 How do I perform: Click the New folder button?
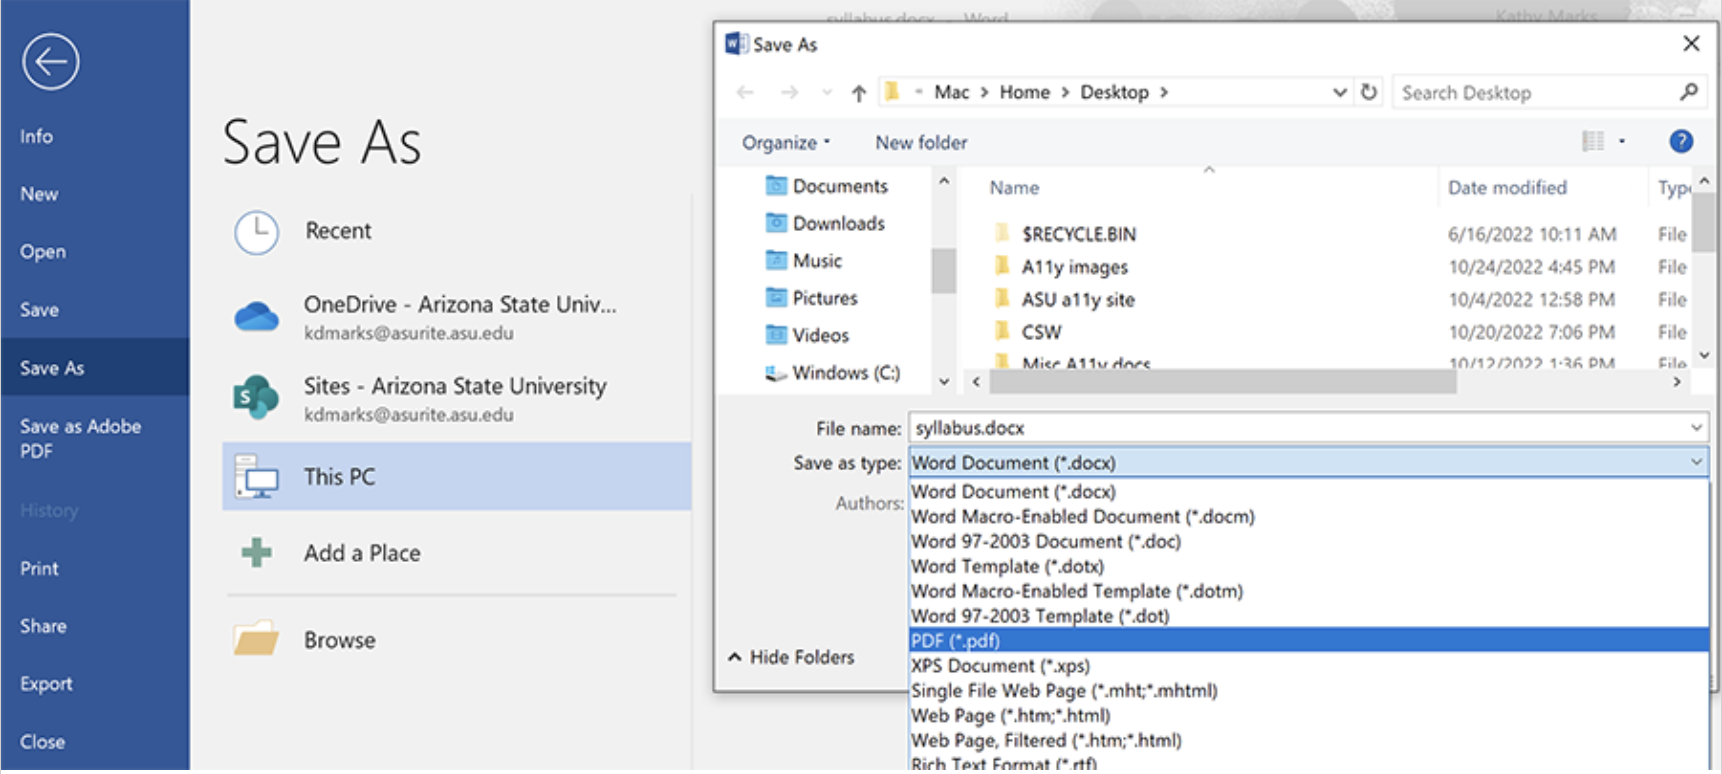click(921, 143)
